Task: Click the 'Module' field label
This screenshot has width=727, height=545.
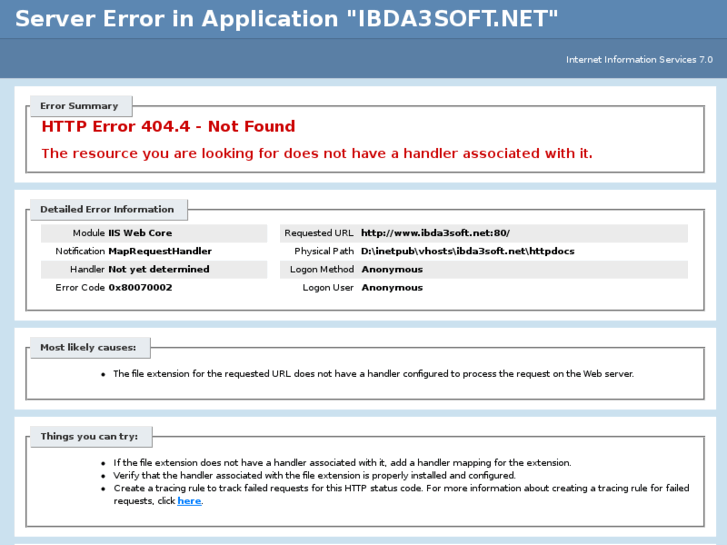Action: pyautogui.click(x=89, y=233)
